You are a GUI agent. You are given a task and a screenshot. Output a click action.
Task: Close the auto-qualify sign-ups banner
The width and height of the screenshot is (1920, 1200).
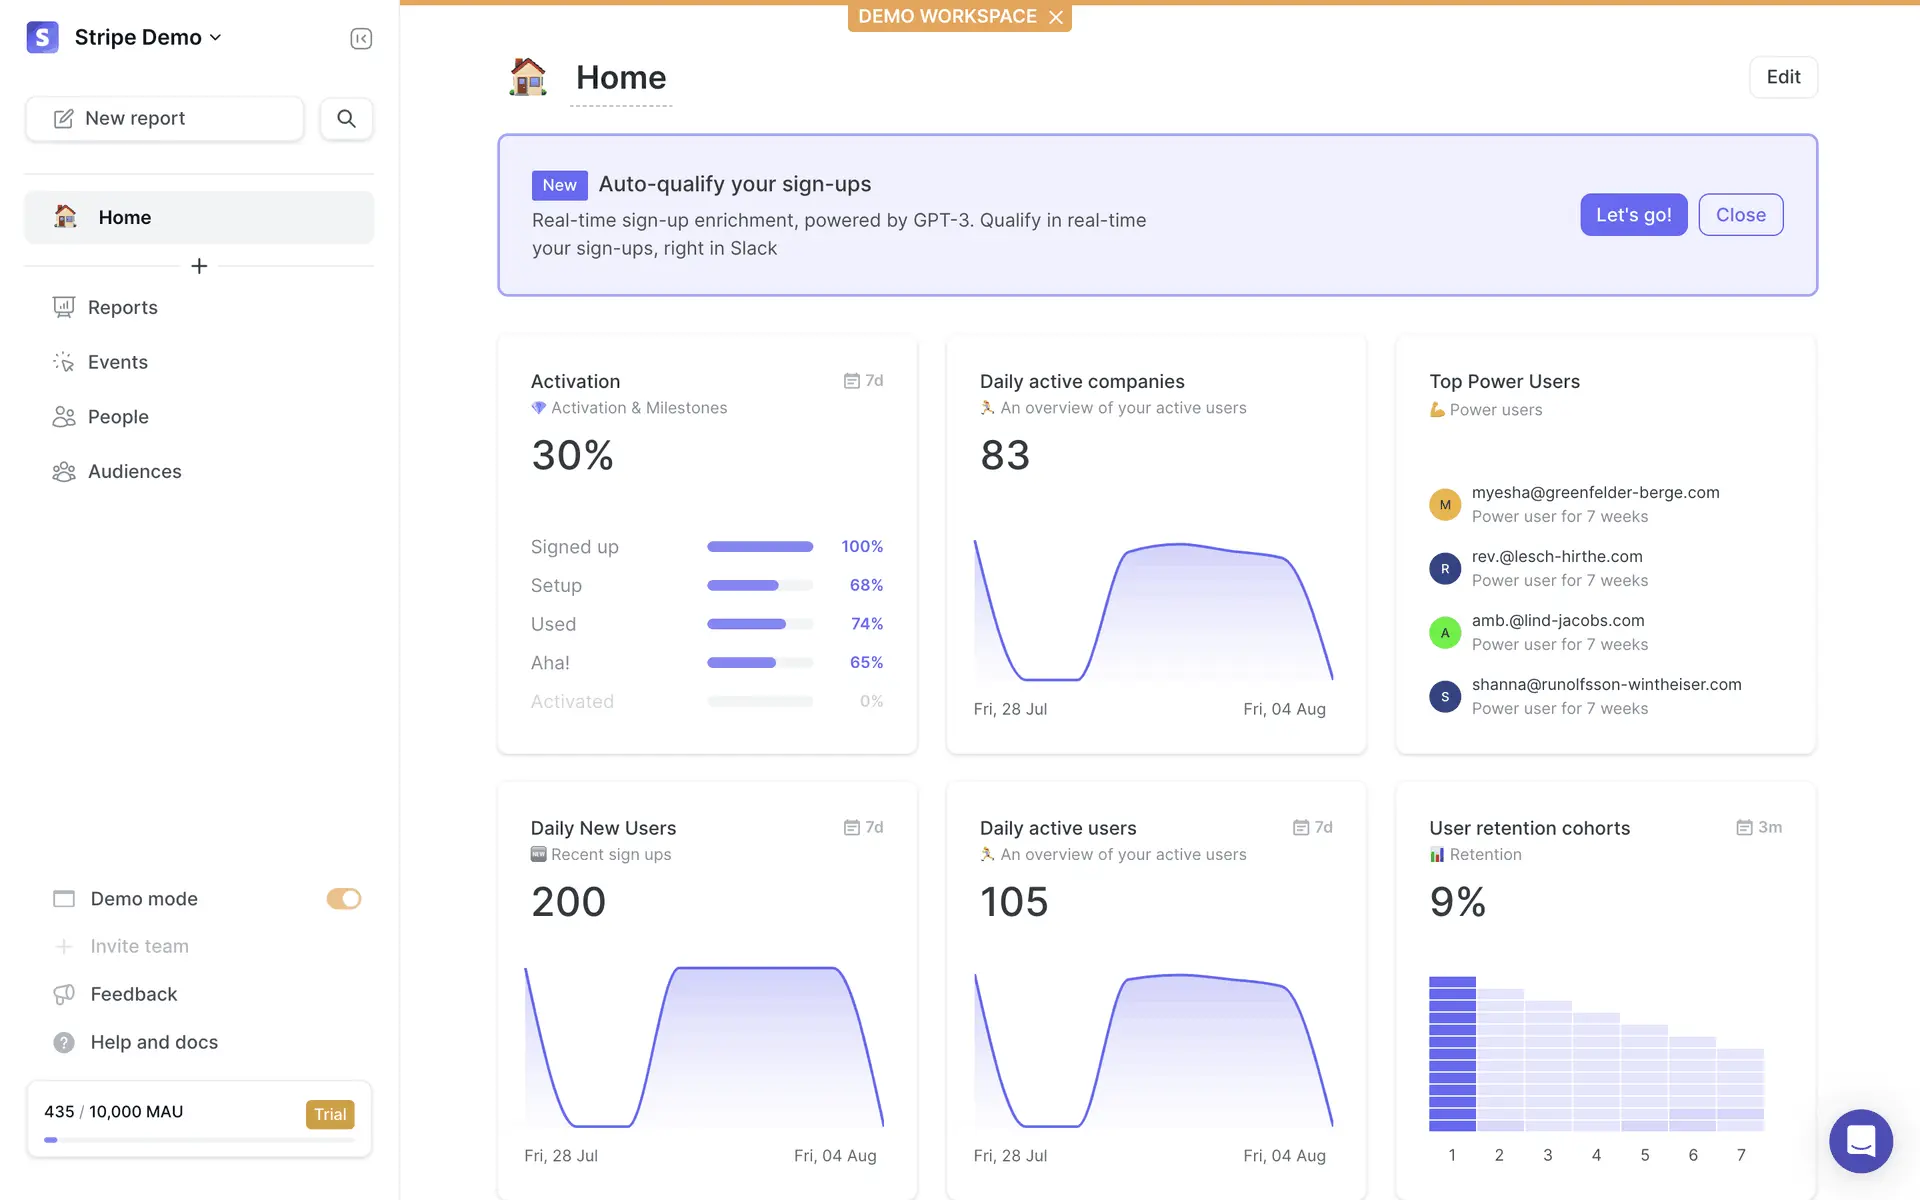click(x=1740, y=215)
